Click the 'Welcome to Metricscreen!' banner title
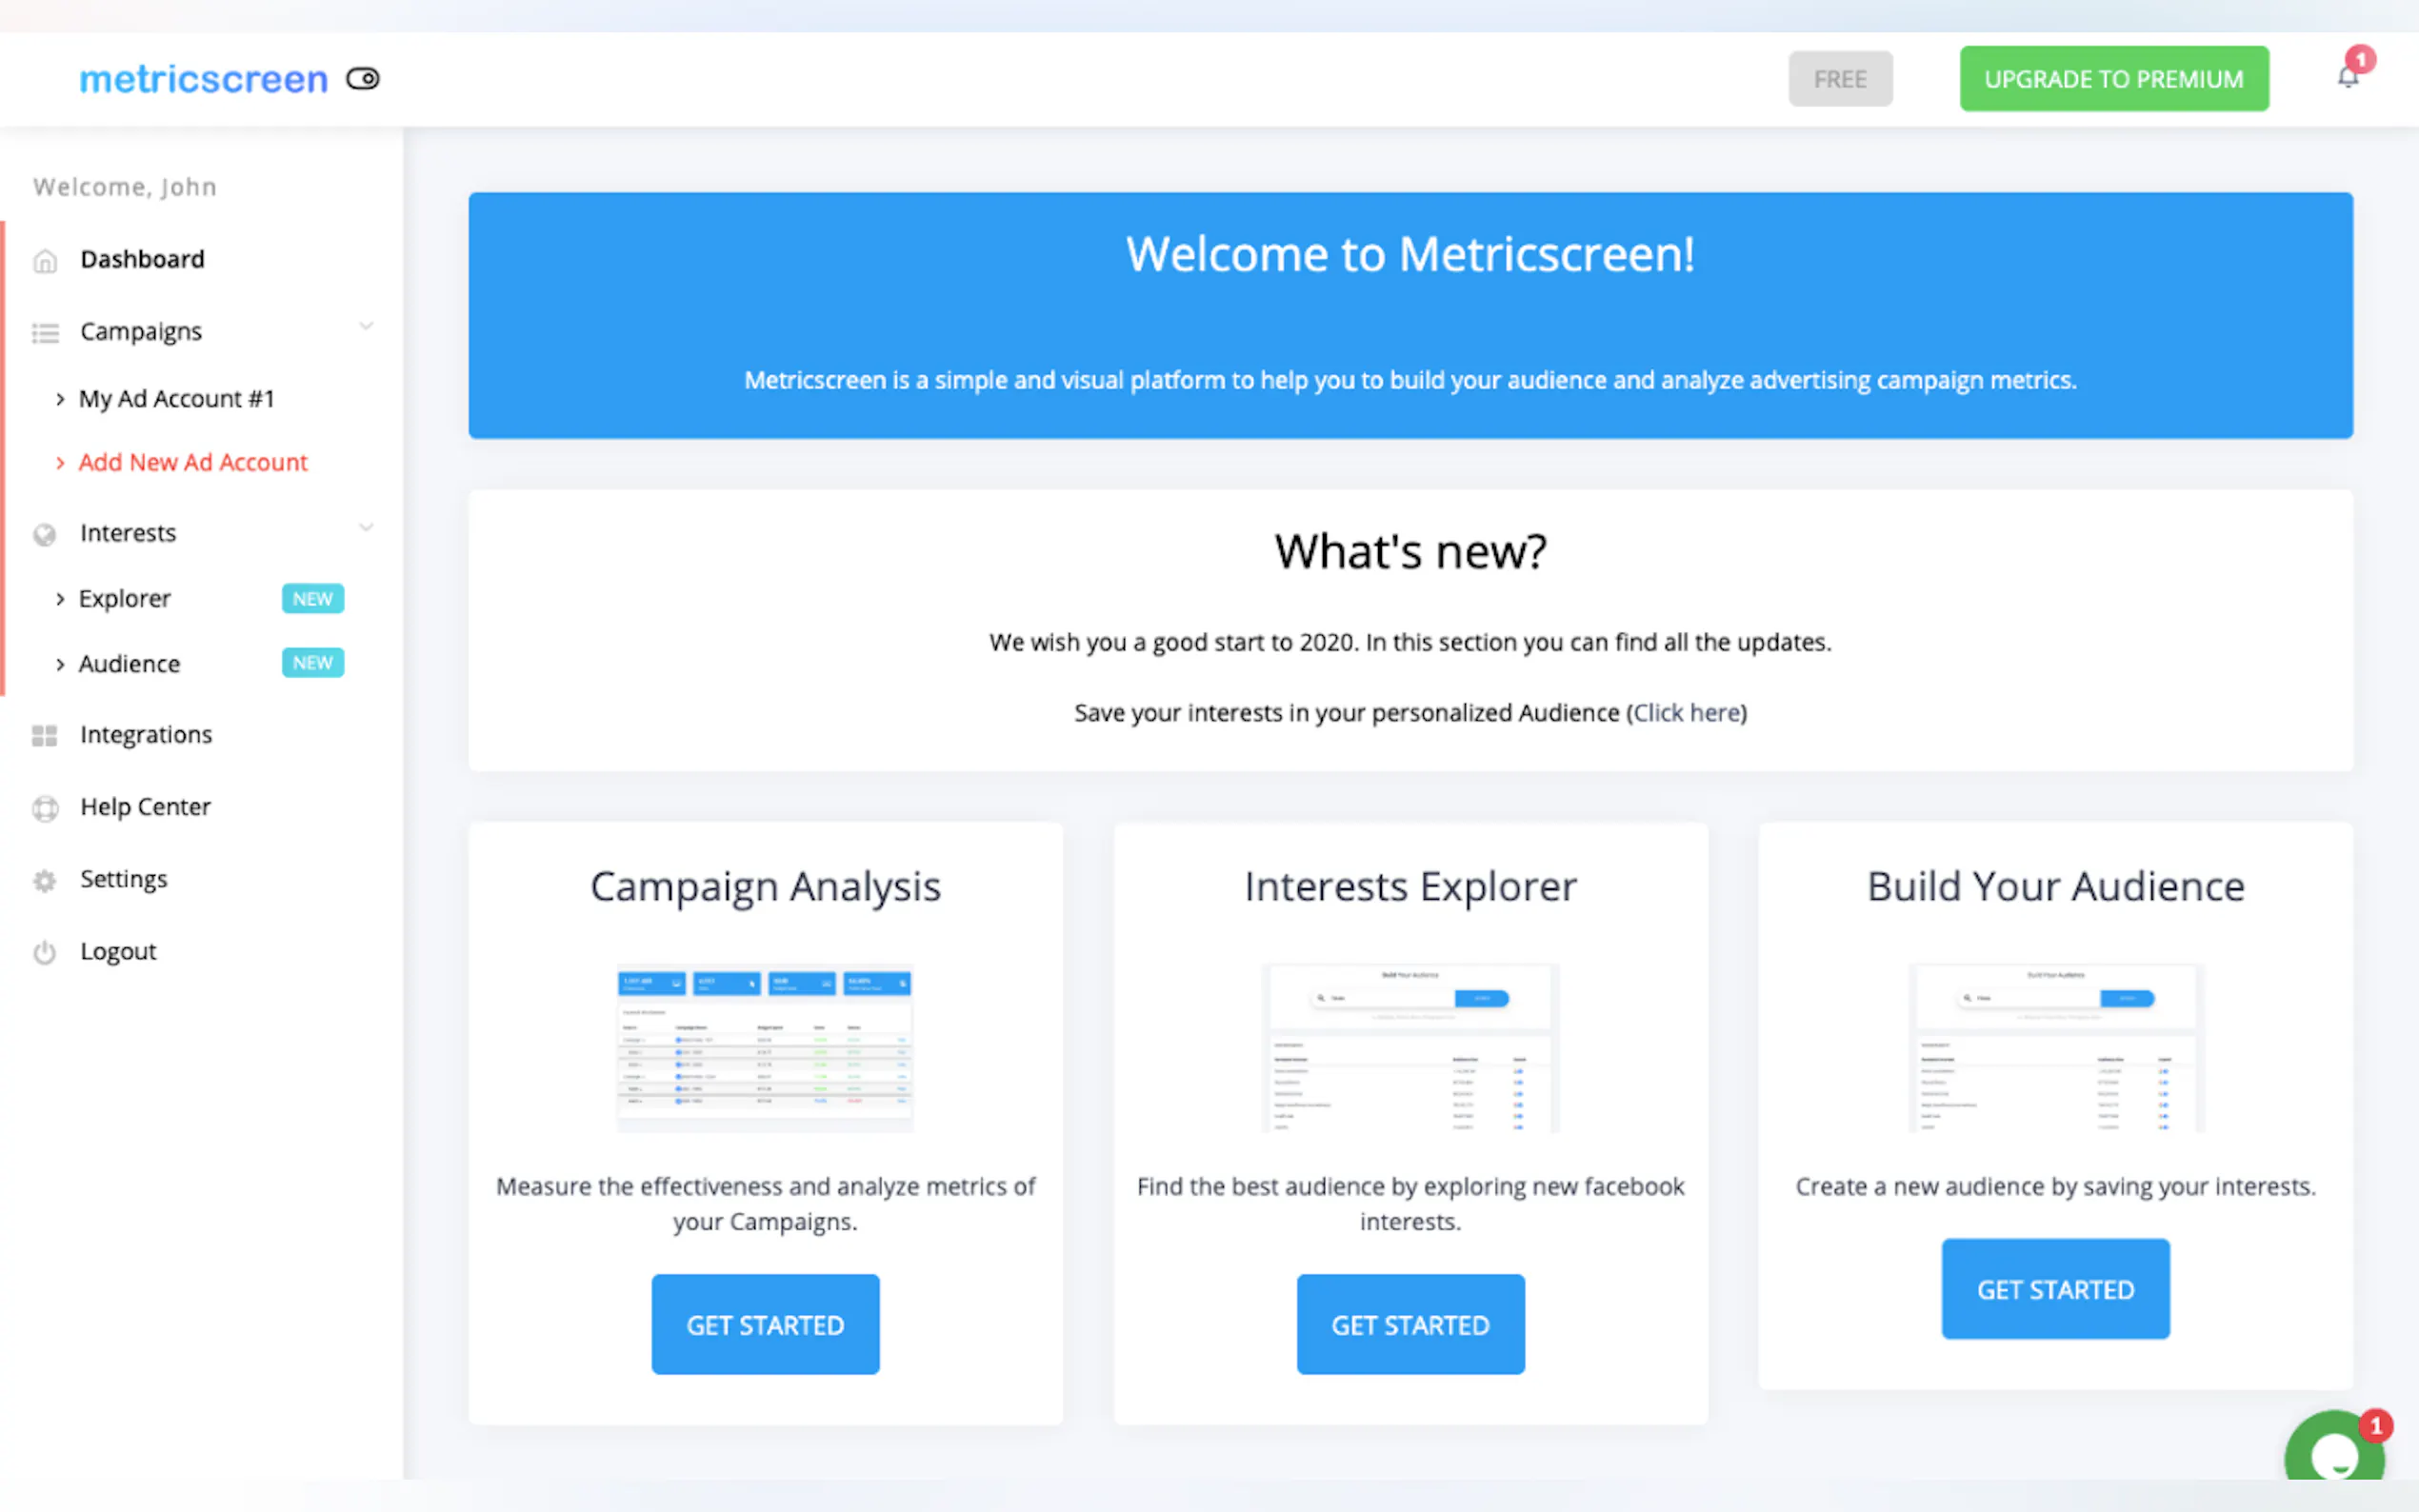Viewport: 2419px width, 1512px height. [1410, 254]
